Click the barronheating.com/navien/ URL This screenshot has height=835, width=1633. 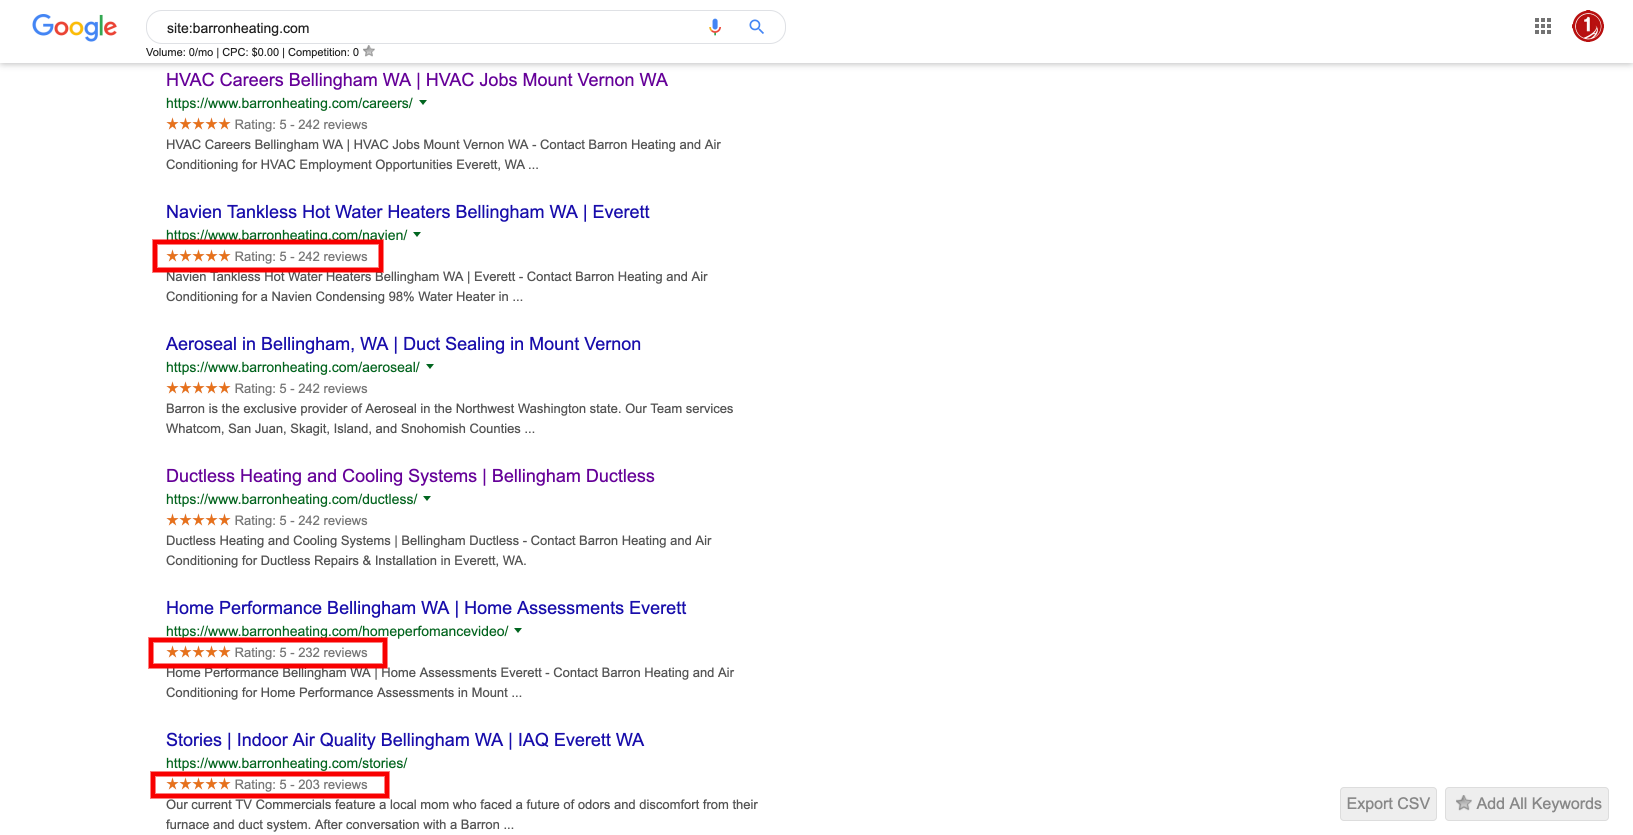[286, 235]
